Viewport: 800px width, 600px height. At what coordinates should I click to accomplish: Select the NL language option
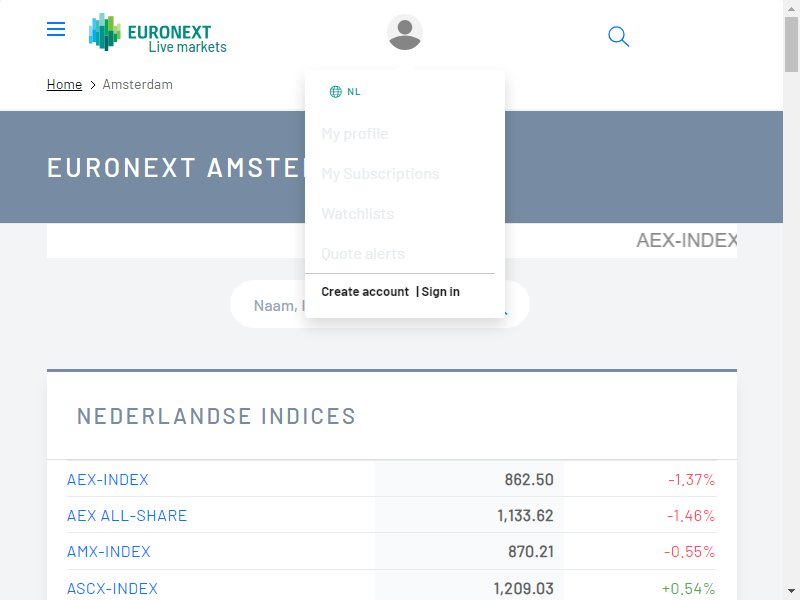point(354,92)
